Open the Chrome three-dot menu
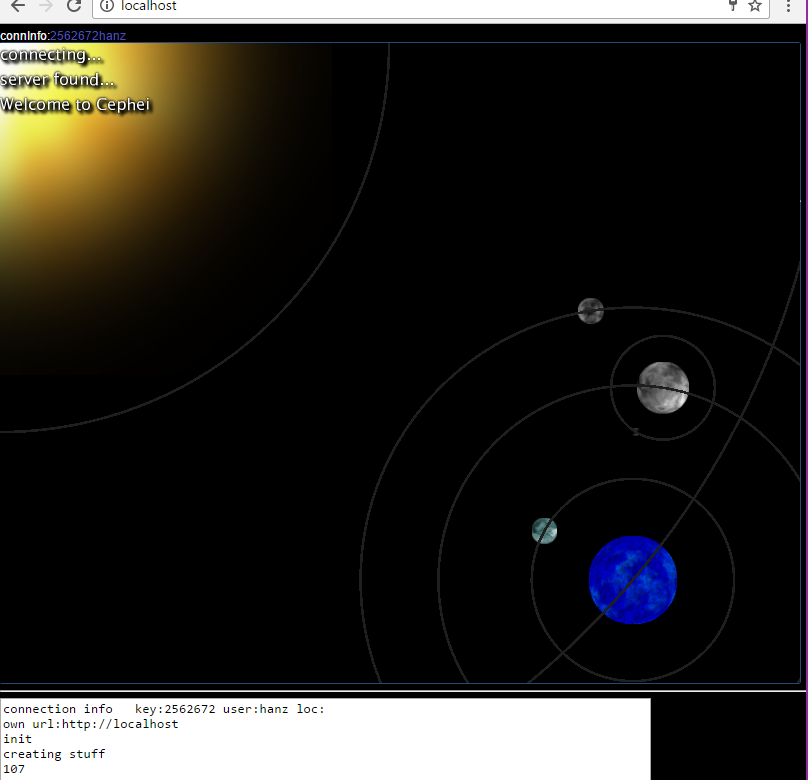 [x=790, y=6]
